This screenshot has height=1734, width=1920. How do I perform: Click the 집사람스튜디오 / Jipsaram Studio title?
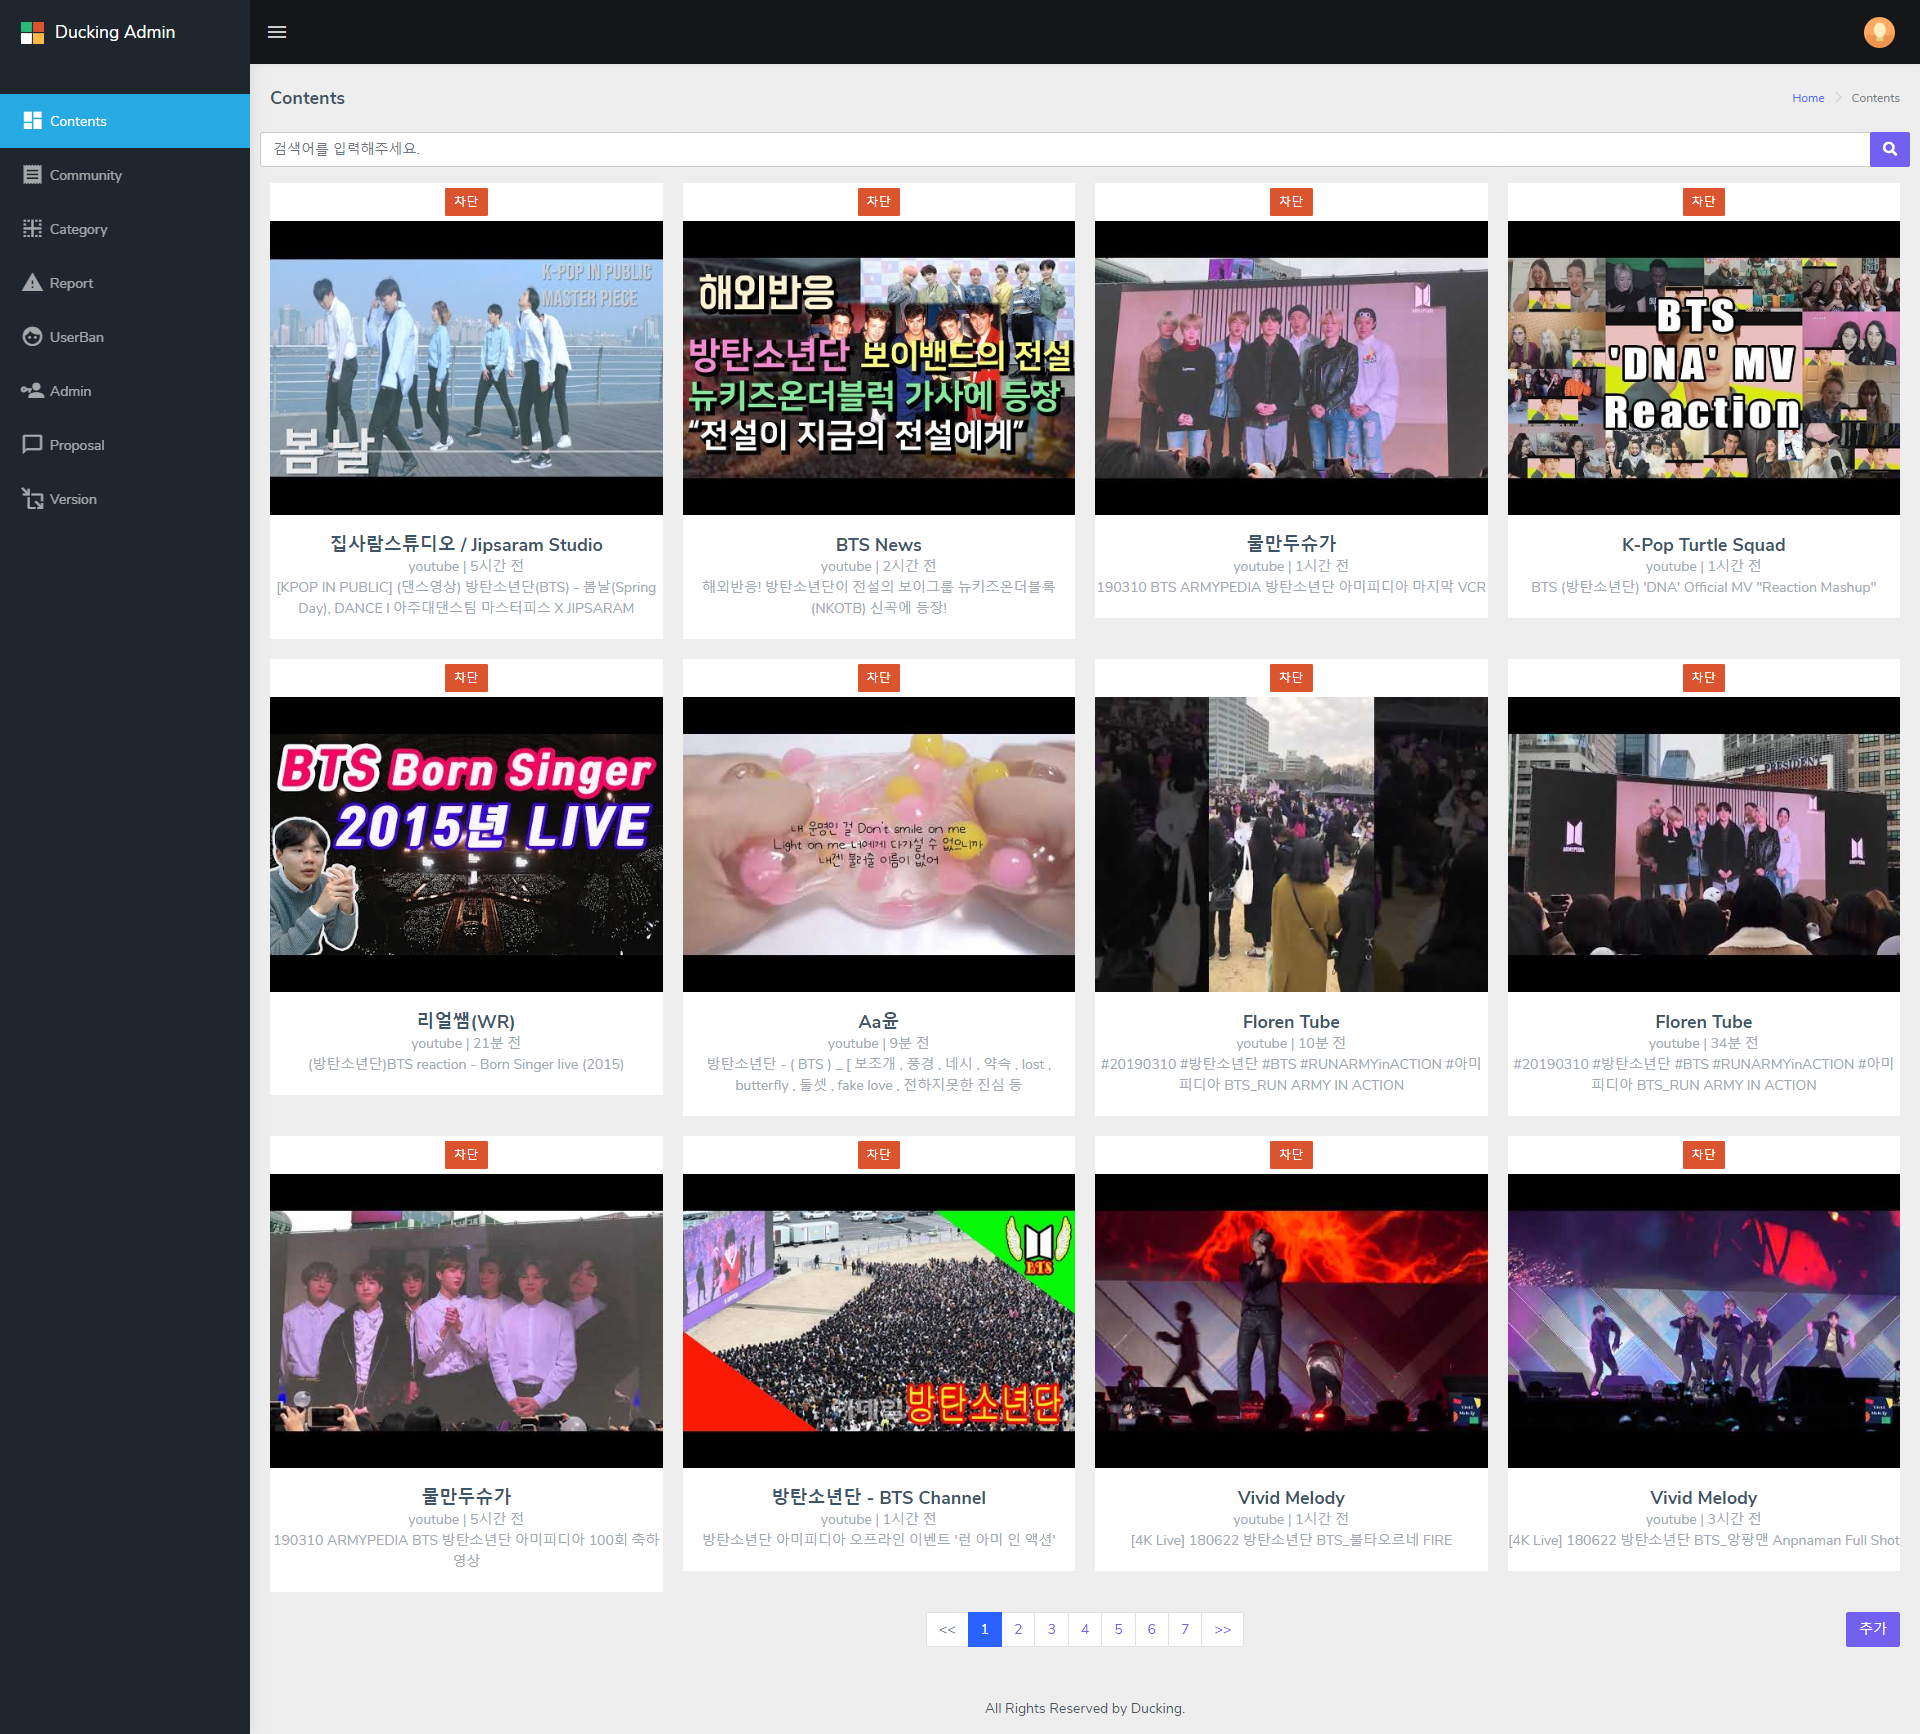pyautogui.click(x=466, y=544)
